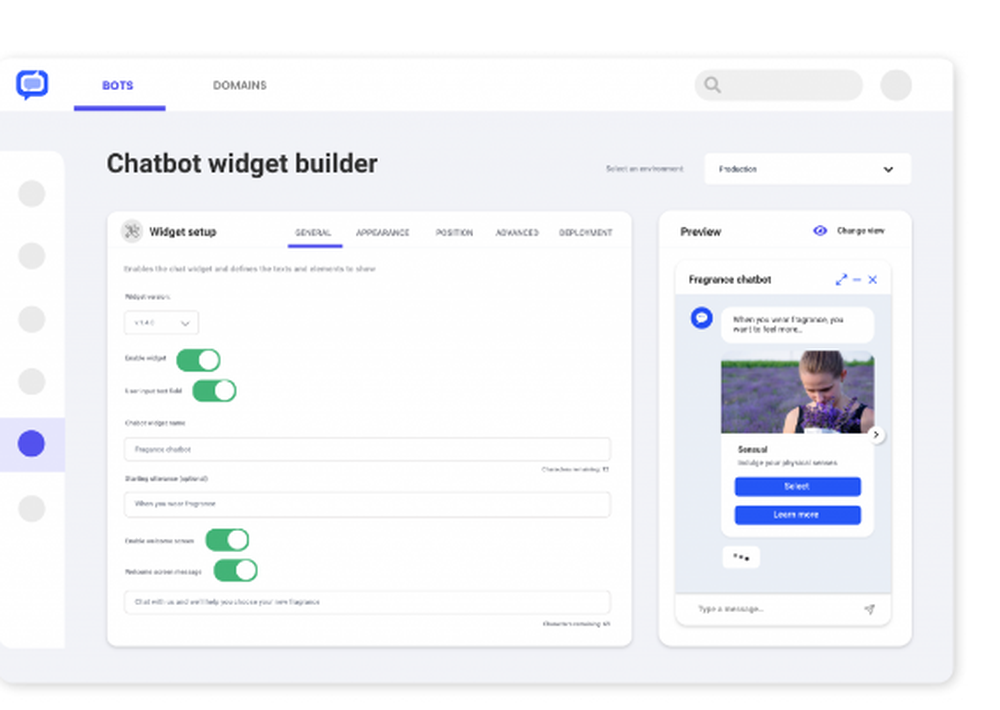Open the BOTS tab
Viewport: 1000px width, 710px height.
pos(118,85)
